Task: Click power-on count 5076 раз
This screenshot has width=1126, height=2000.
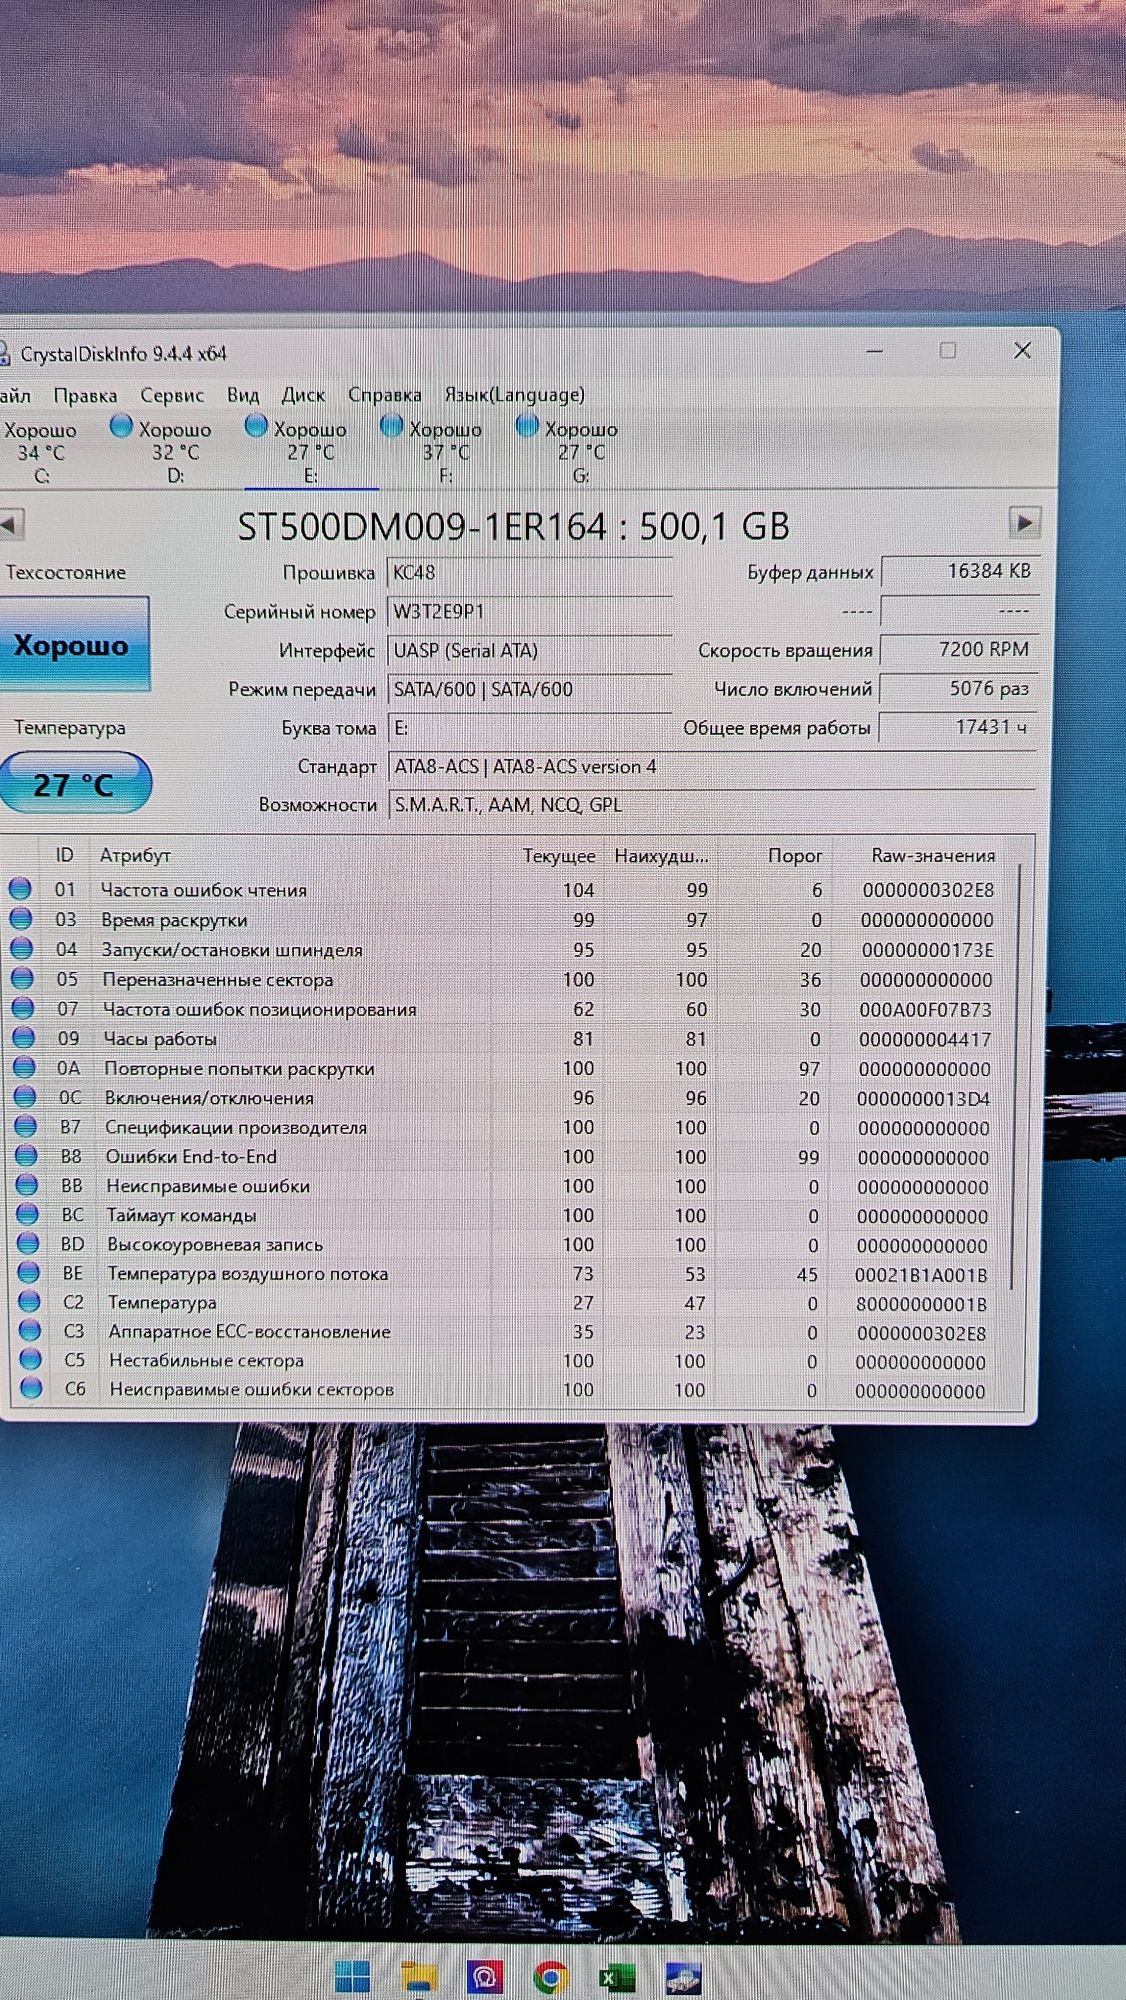Action: click(x=958, y=688)
